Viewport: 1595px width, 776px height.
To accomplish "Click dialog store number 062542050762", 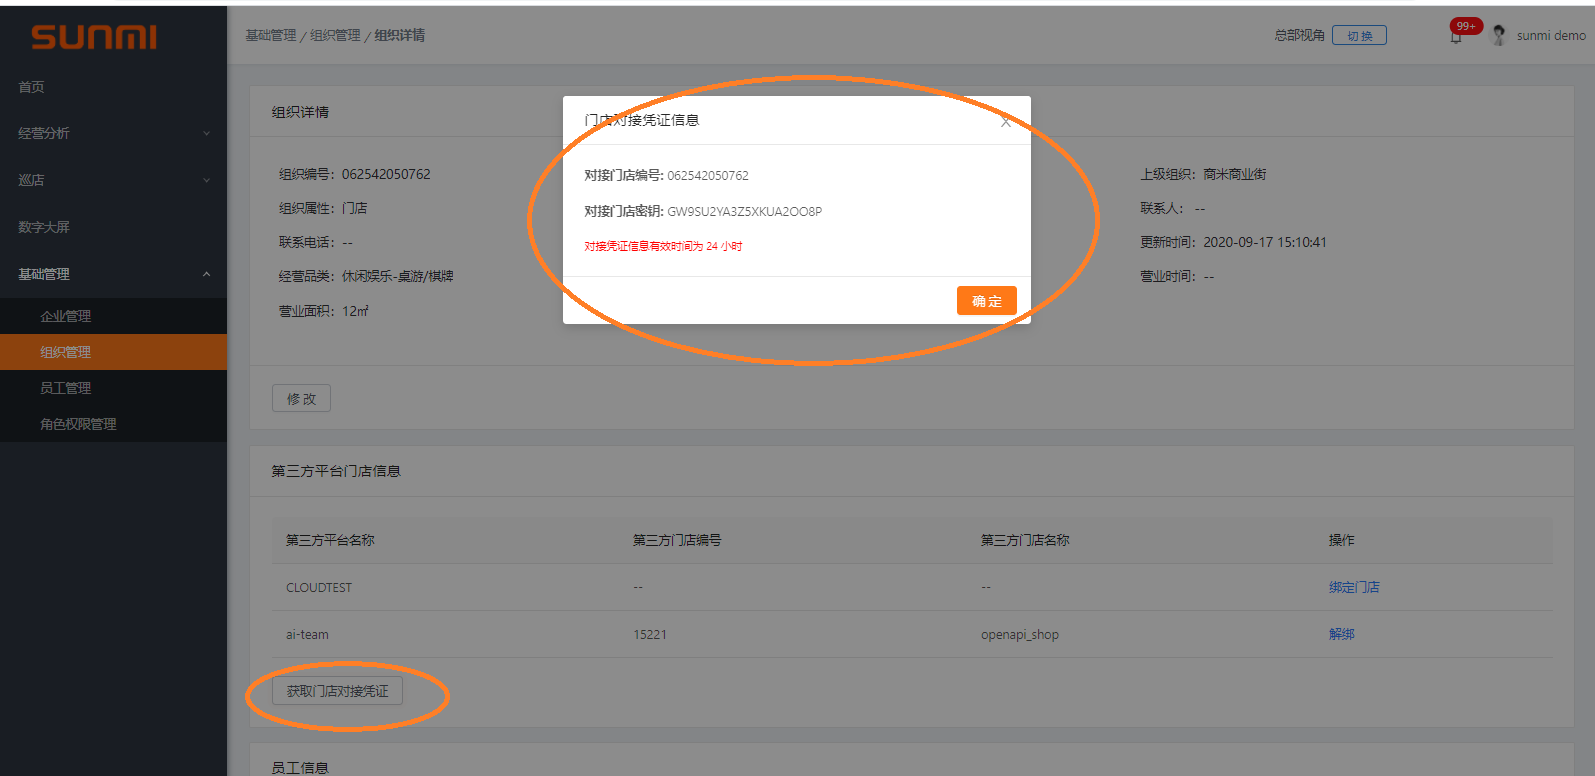I will 708,175.
